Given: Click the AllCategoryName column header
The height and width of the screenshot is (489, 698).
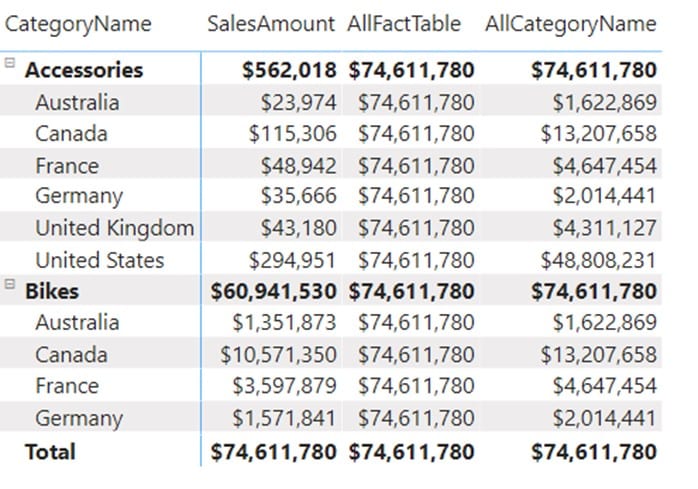Looking at the screenshot, I should click(x=571, y=24).
